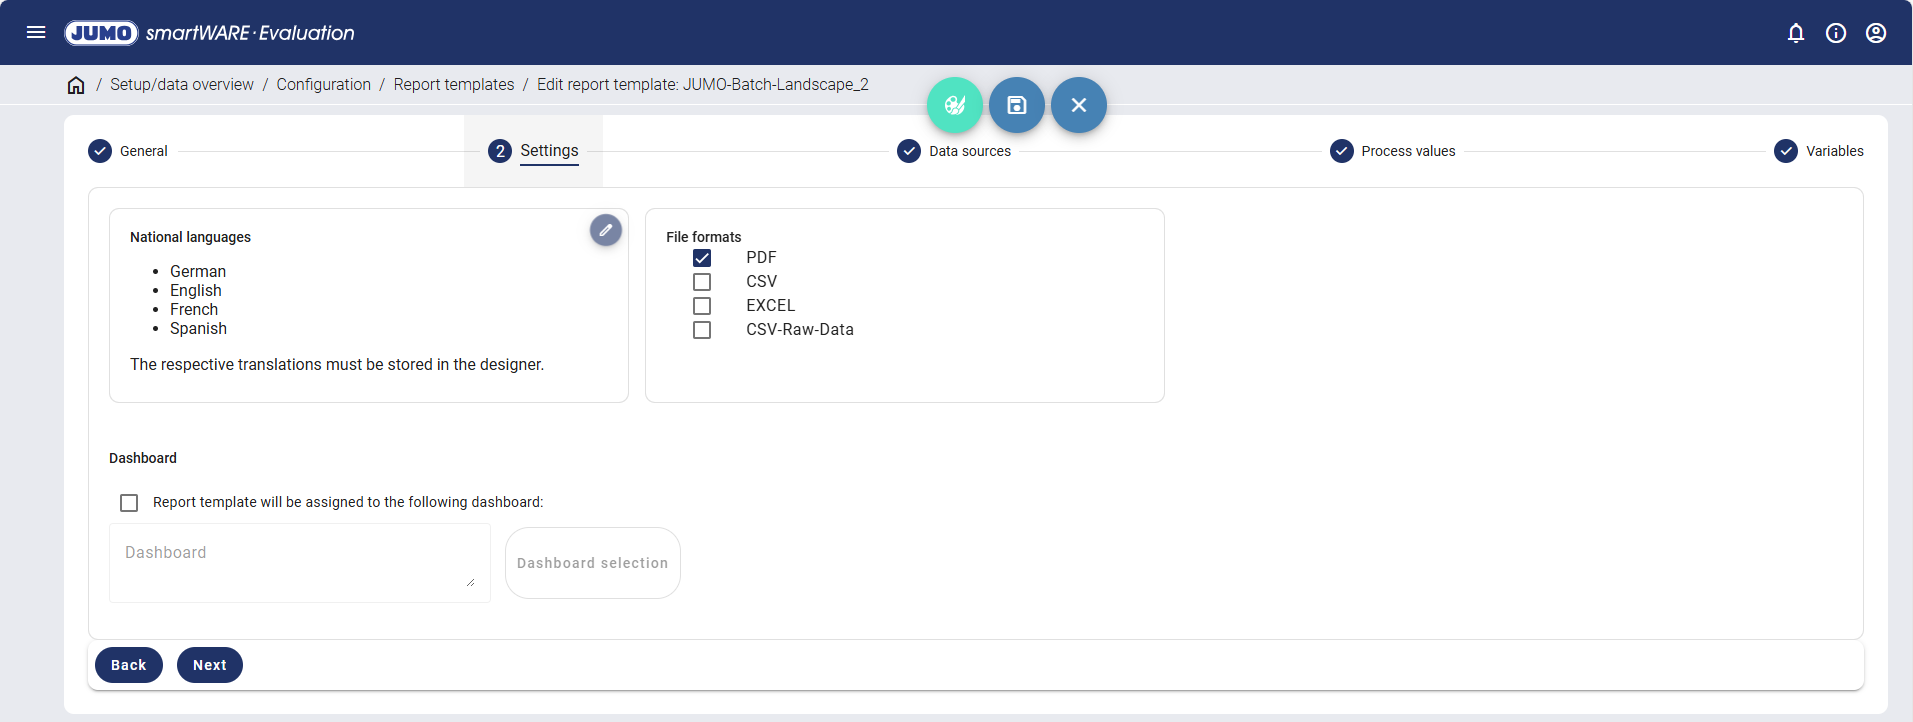
Task: Go to the General step
Action: (129, 151)
